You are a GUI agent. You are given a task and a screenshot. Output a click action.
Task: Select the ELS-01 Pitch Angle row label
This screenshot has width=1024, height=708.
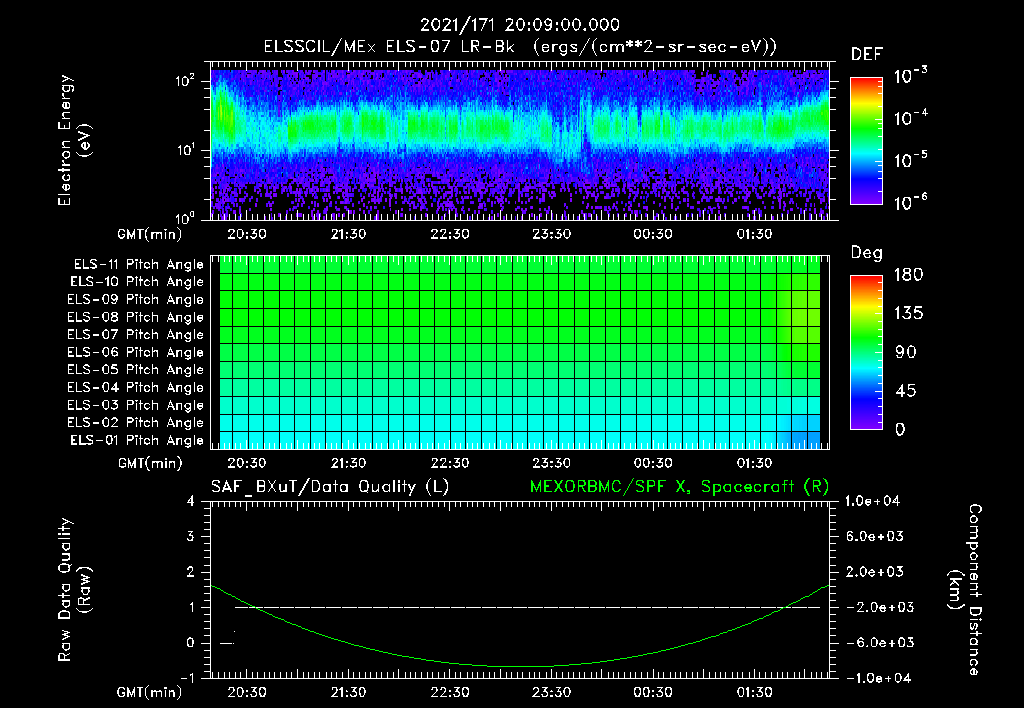(x=136, y=440)
